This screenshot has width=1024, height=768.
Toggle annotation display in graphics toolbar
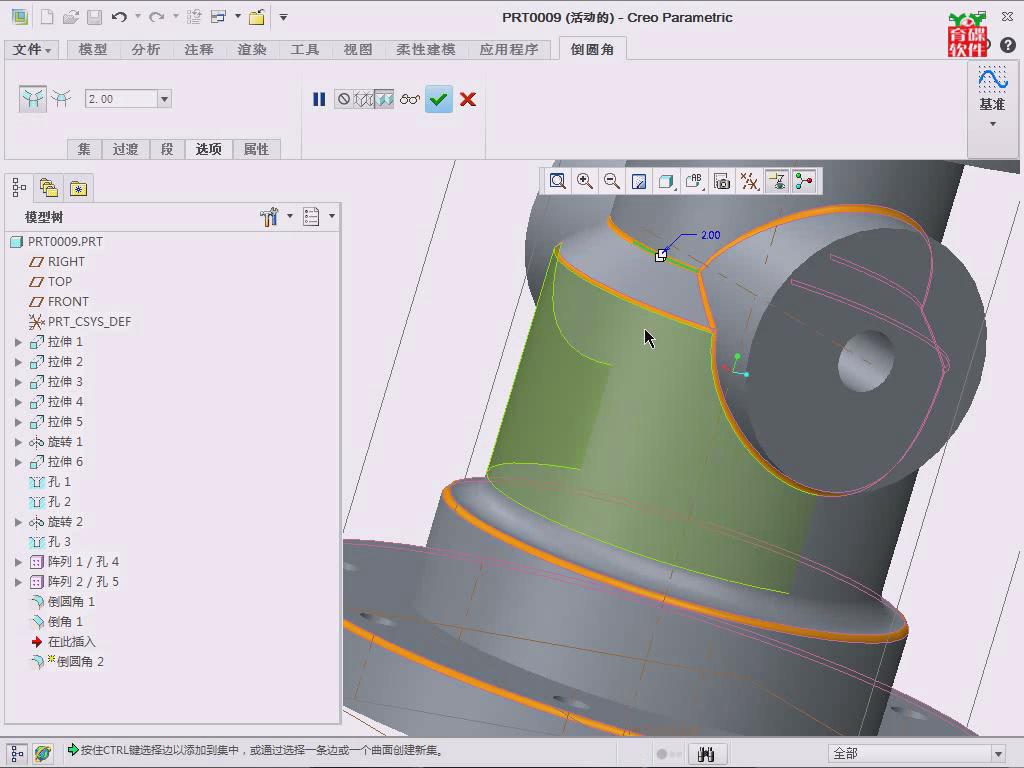tap(776, 181)
